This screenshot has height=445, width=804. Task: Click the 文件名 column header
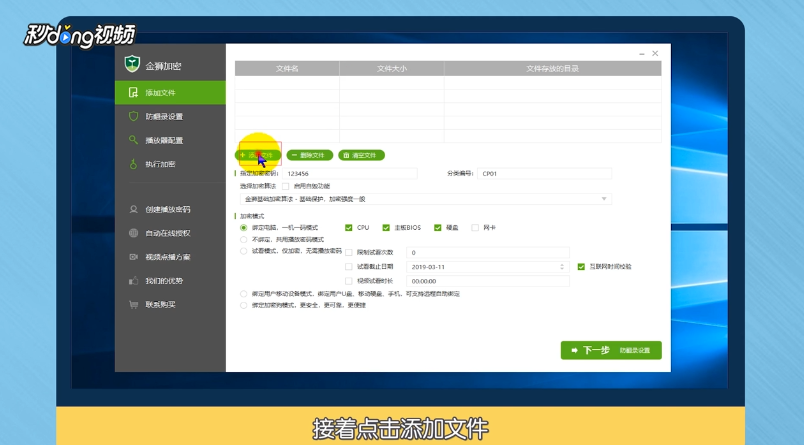(x=287, y=68)
